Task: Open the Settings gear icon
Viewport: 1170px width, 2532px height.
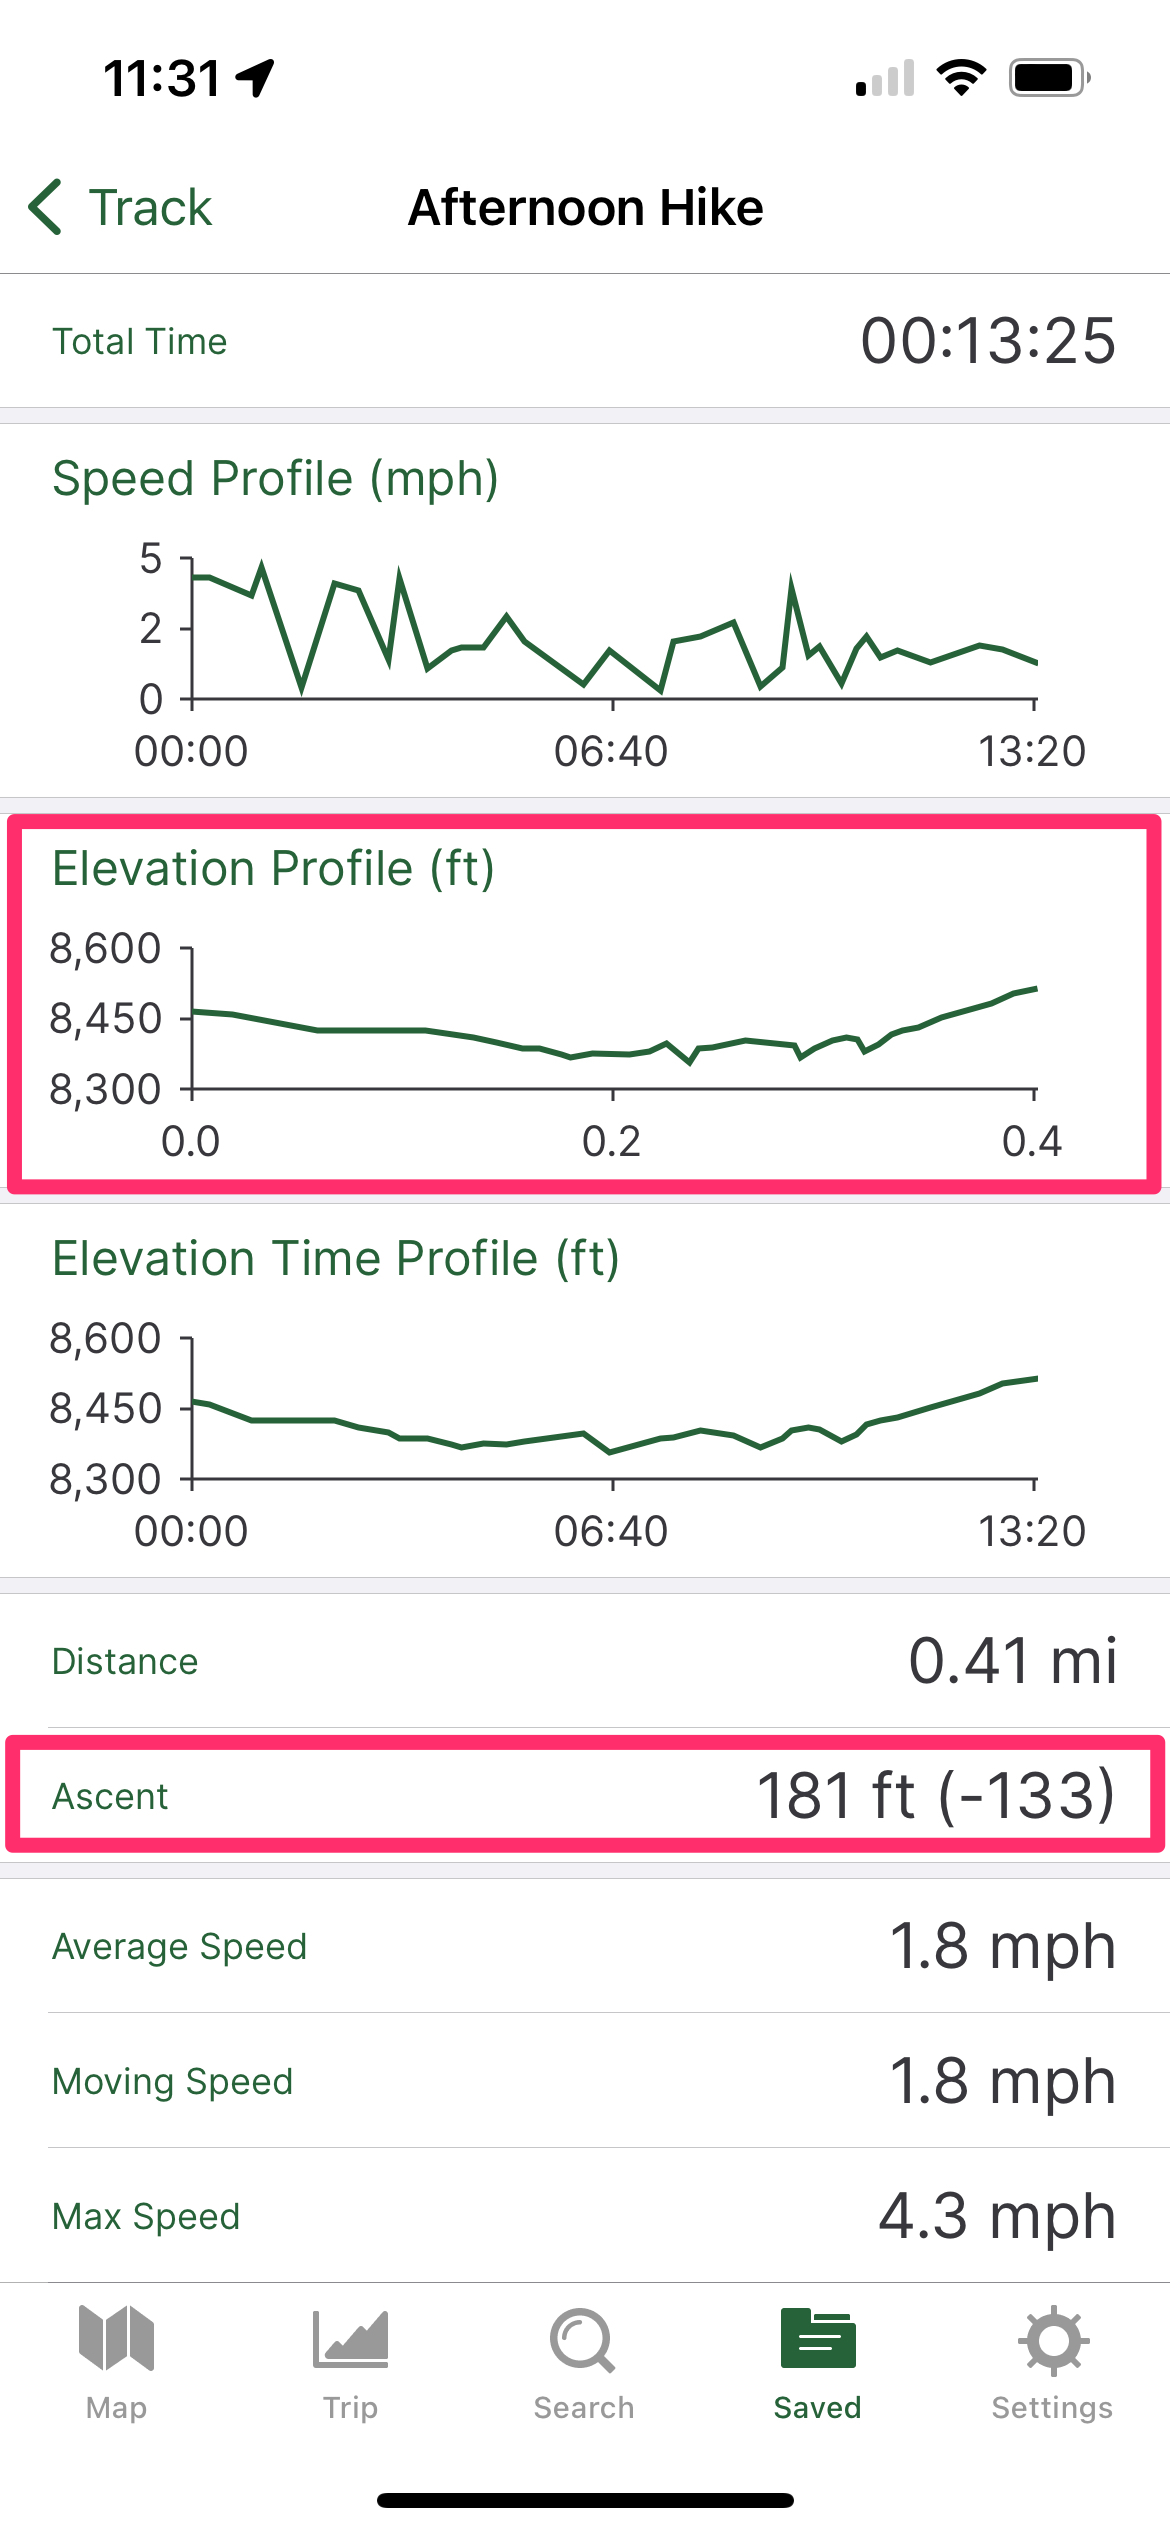Action: [1052, 2340]
